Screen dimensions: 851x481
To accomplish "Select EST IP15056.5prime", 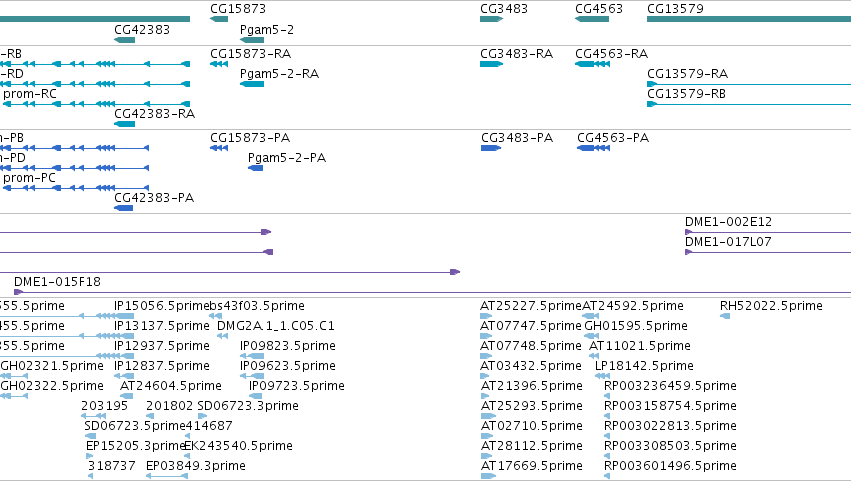I will [161, 306].
